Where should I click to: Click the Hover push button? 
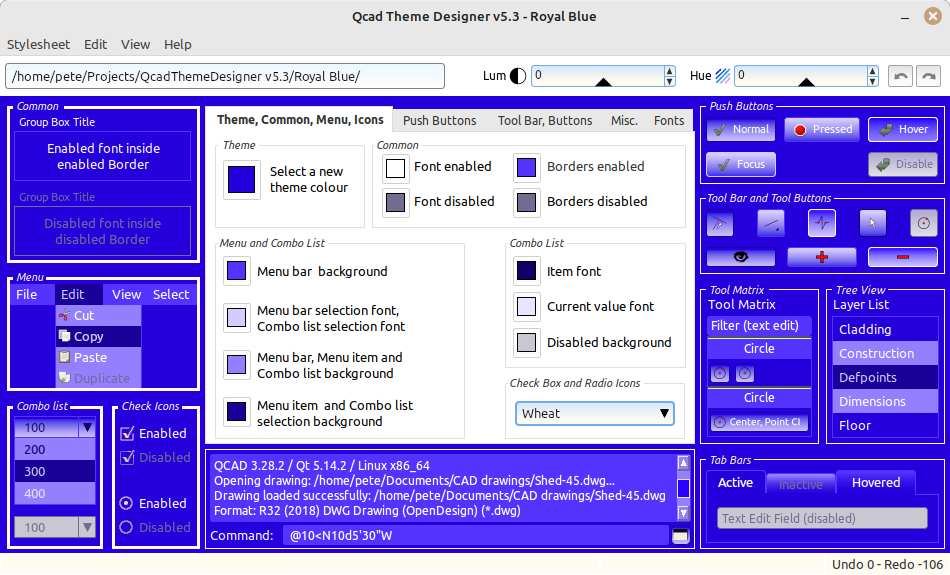tap(903, 129)
